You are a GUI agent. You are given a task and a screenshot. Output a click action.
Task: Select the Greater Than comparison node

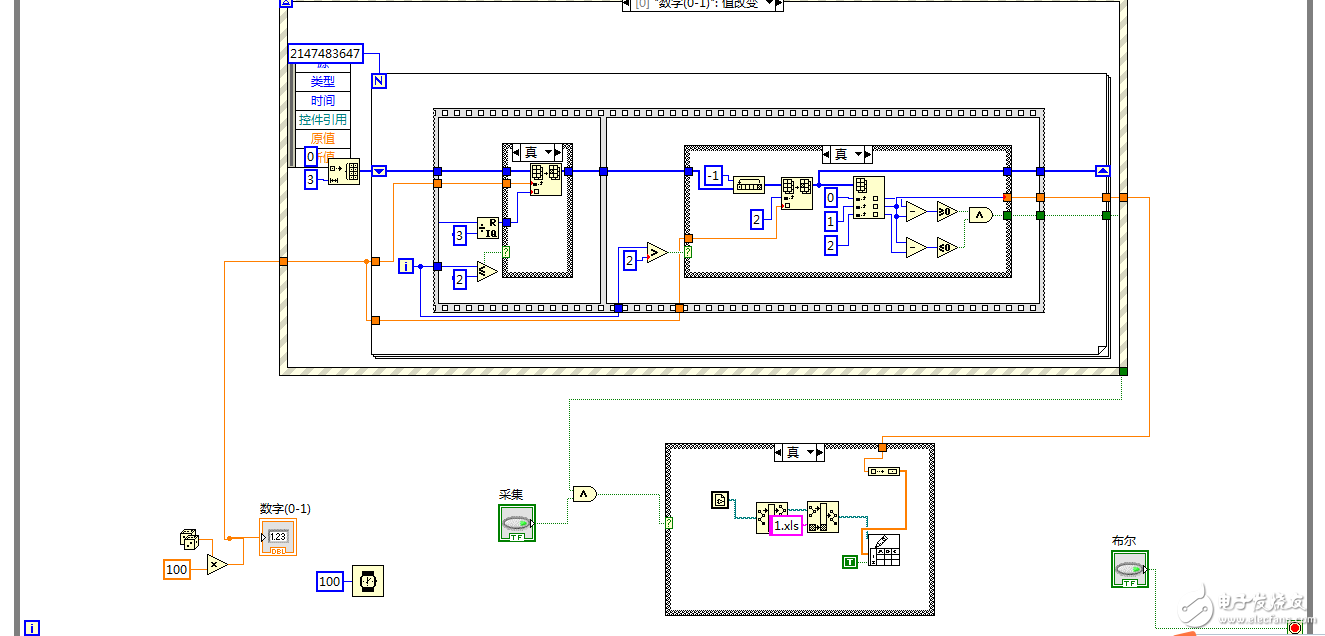pyautogui.click(x=657, y=253)
